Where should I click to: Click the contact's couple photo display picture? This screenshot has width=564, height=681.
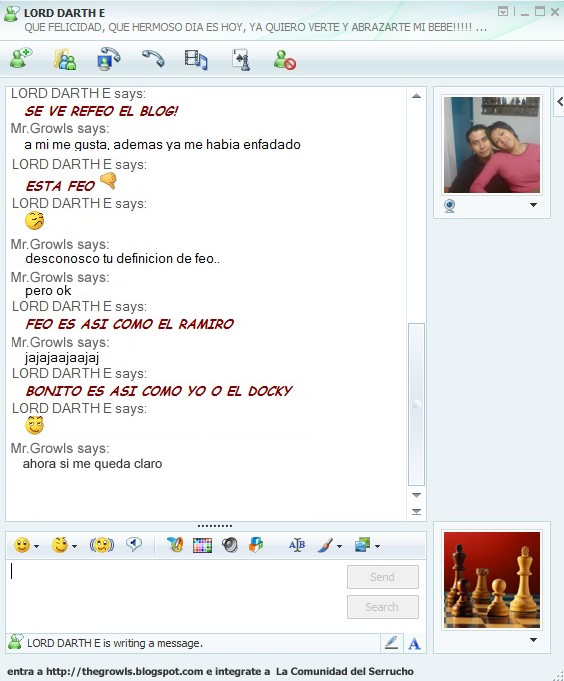click(x=492, y=145)
